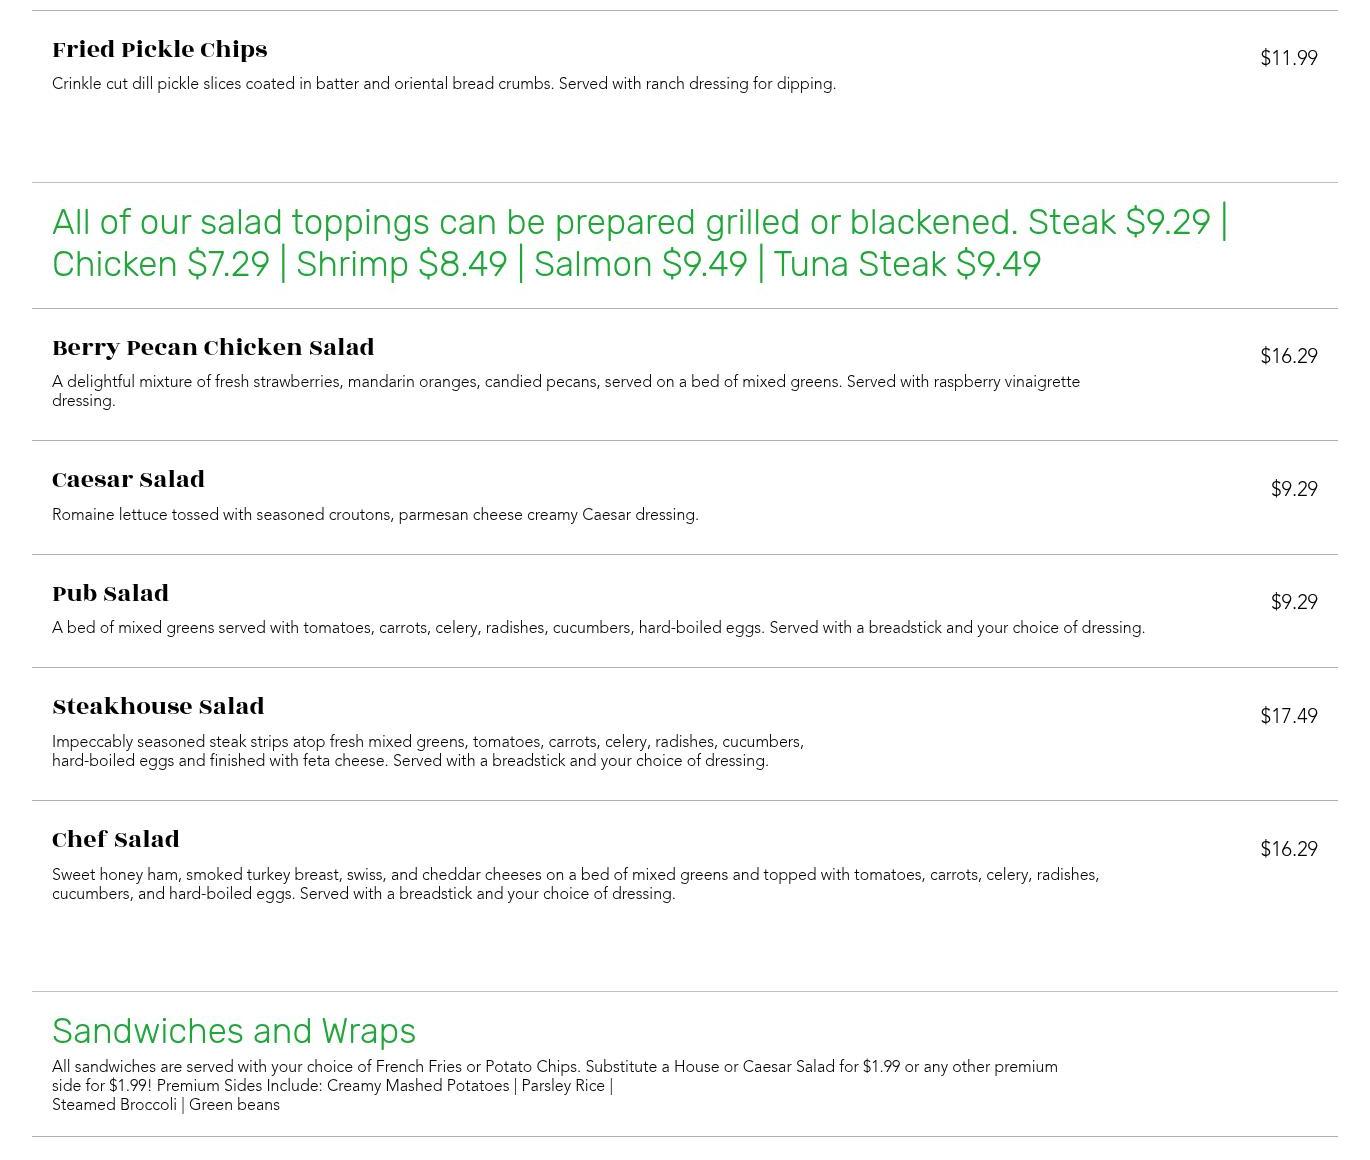Open the Berry Pecan Chicken Salad item
Viewport: 1370px width, 1160px height.
213,348
